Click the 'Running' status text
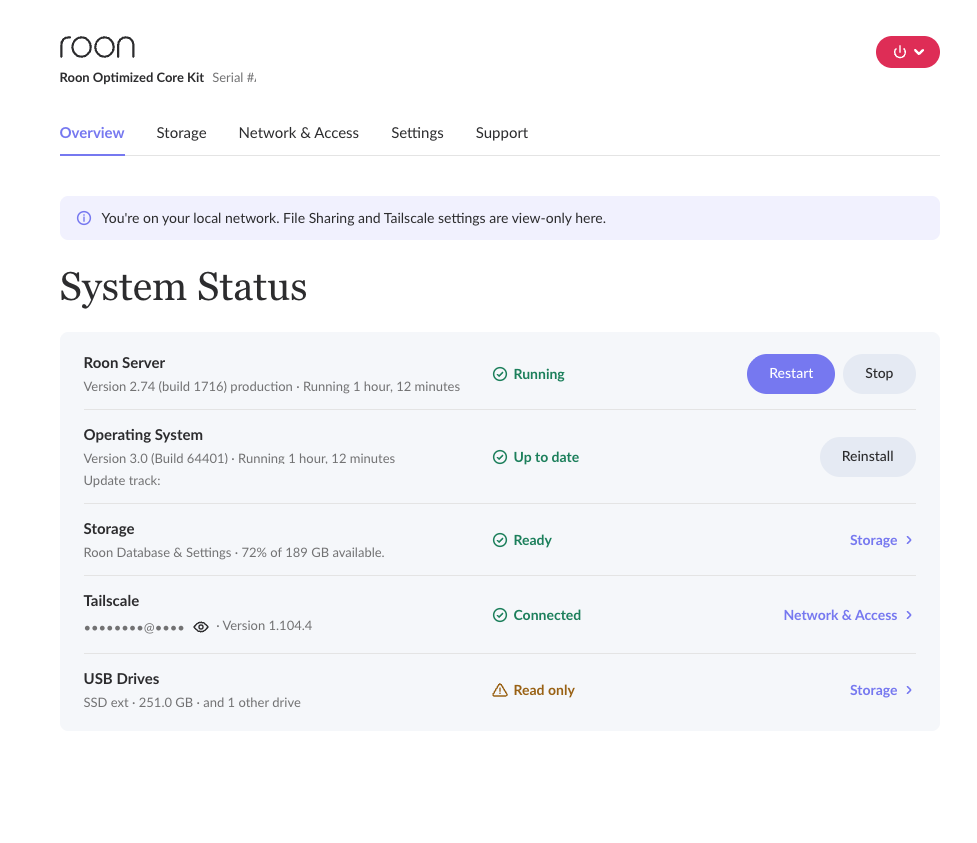 (x=539, y=374)
